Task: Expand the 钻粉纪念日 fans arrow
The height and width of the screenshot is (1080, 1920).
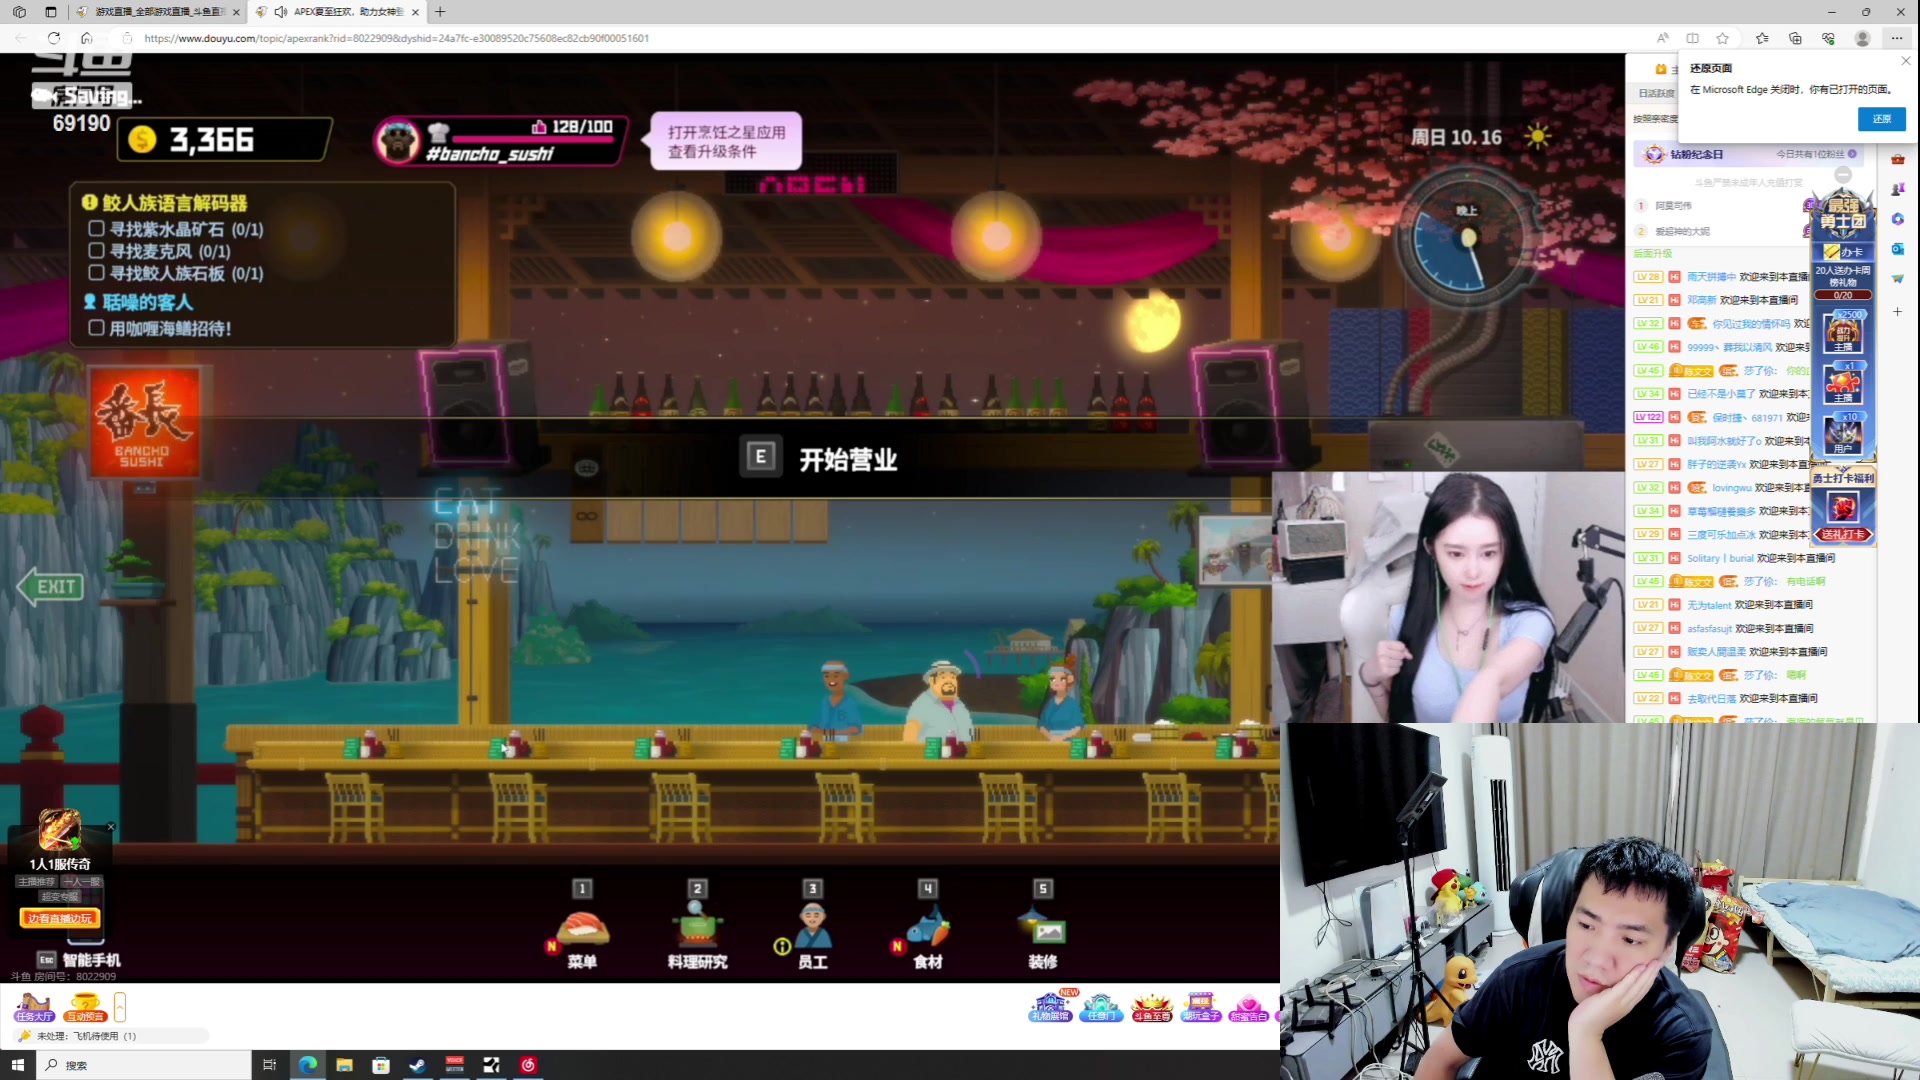Action: coord(1852,154)
